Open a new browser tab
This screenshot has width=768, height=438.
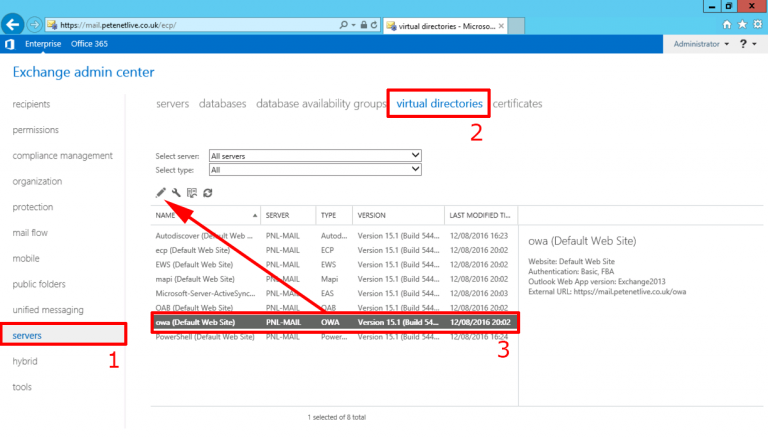click(x=516, y=25)
